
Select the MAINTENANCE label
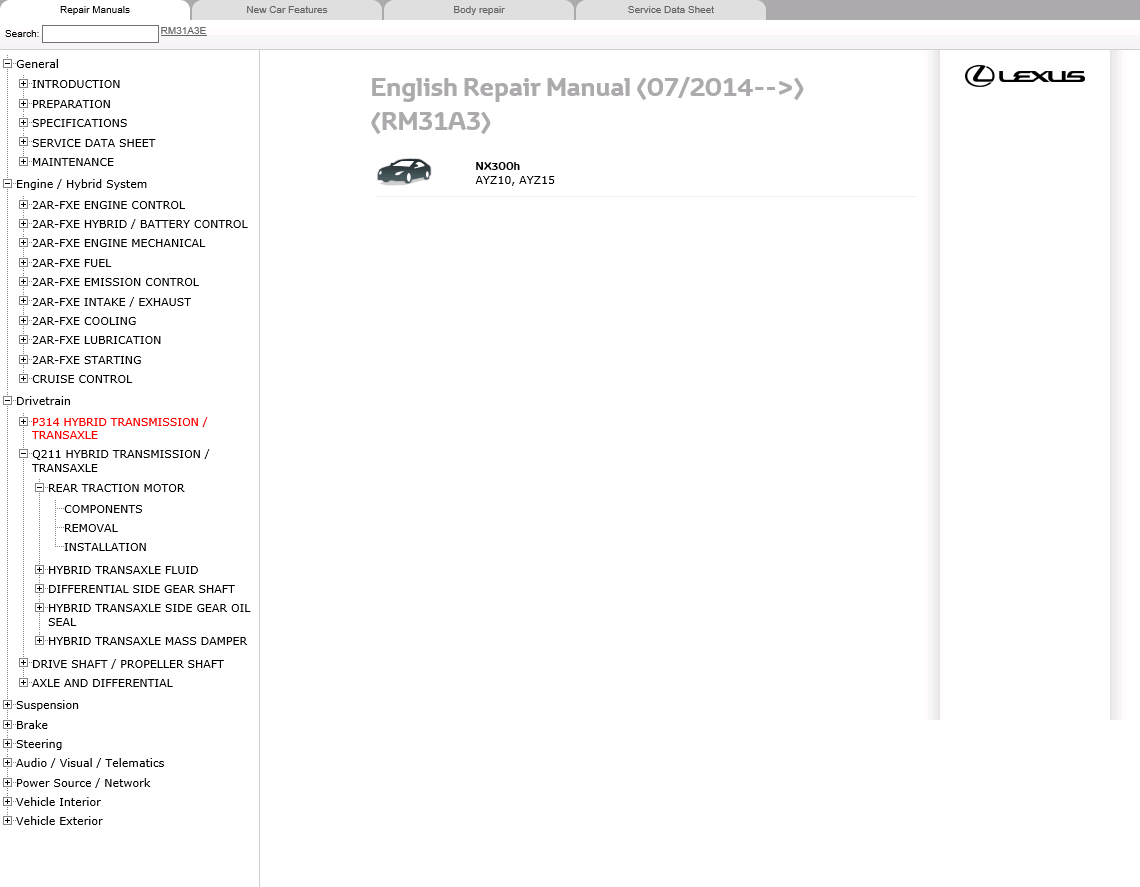[73, 162]
